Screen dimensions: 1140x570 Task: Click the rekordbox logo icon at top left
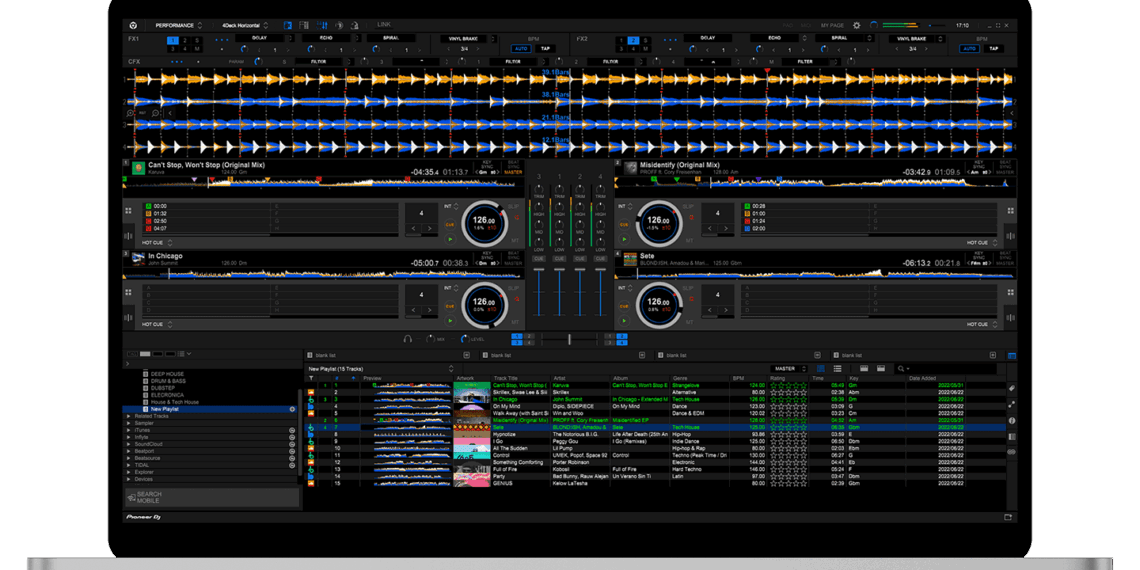[x=133, y=25]
